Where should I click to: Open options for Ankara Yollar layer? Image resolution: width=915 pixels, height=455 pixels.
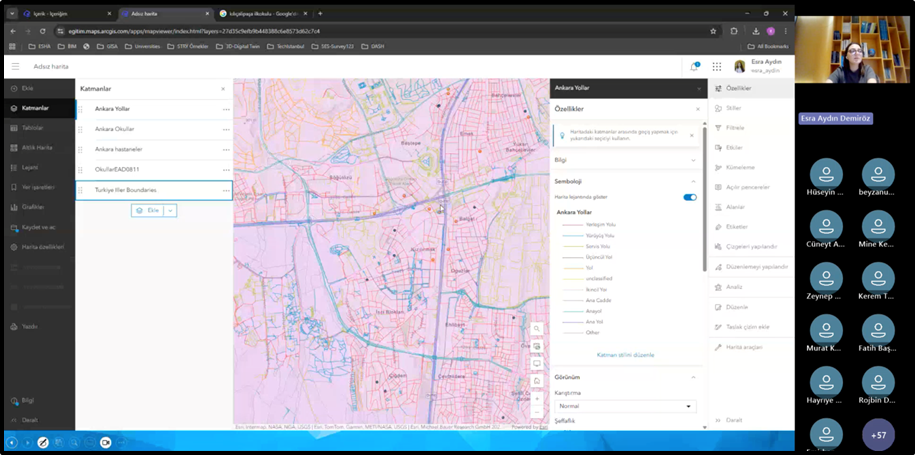tap(226, 109)
